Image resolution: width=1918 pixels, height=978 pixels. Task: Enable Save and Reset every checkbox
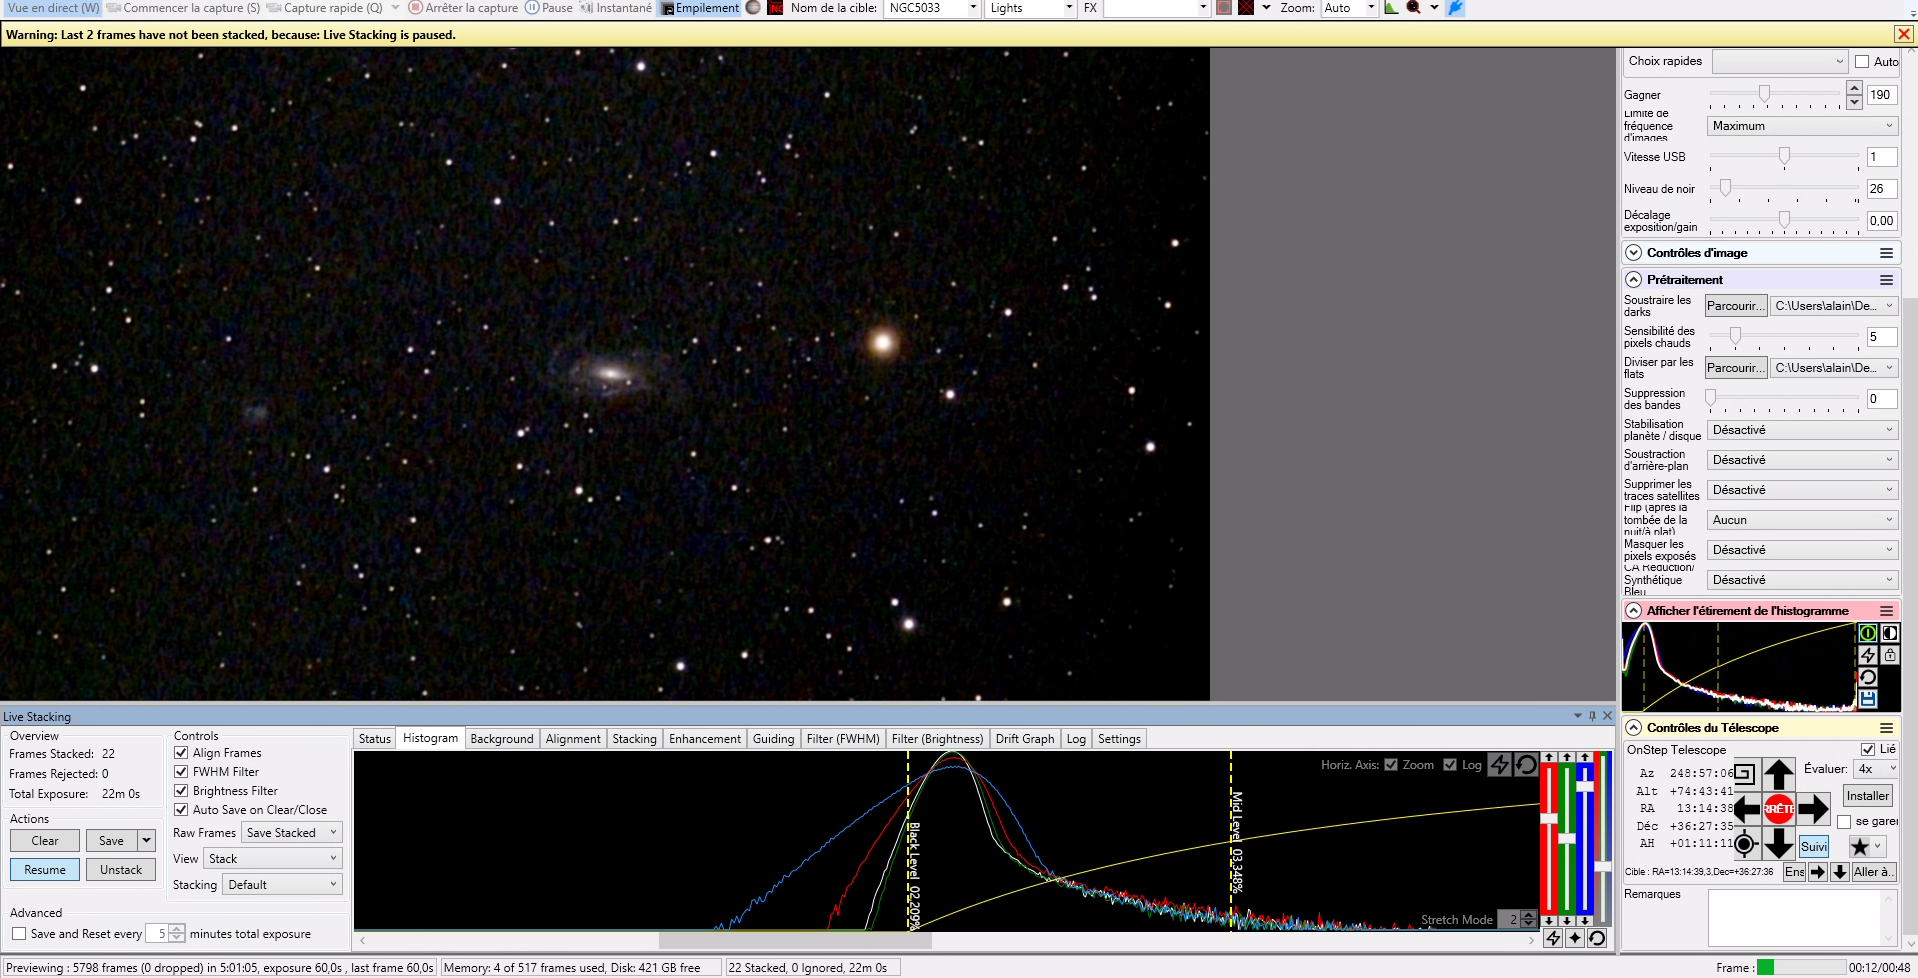click(19, 934)
